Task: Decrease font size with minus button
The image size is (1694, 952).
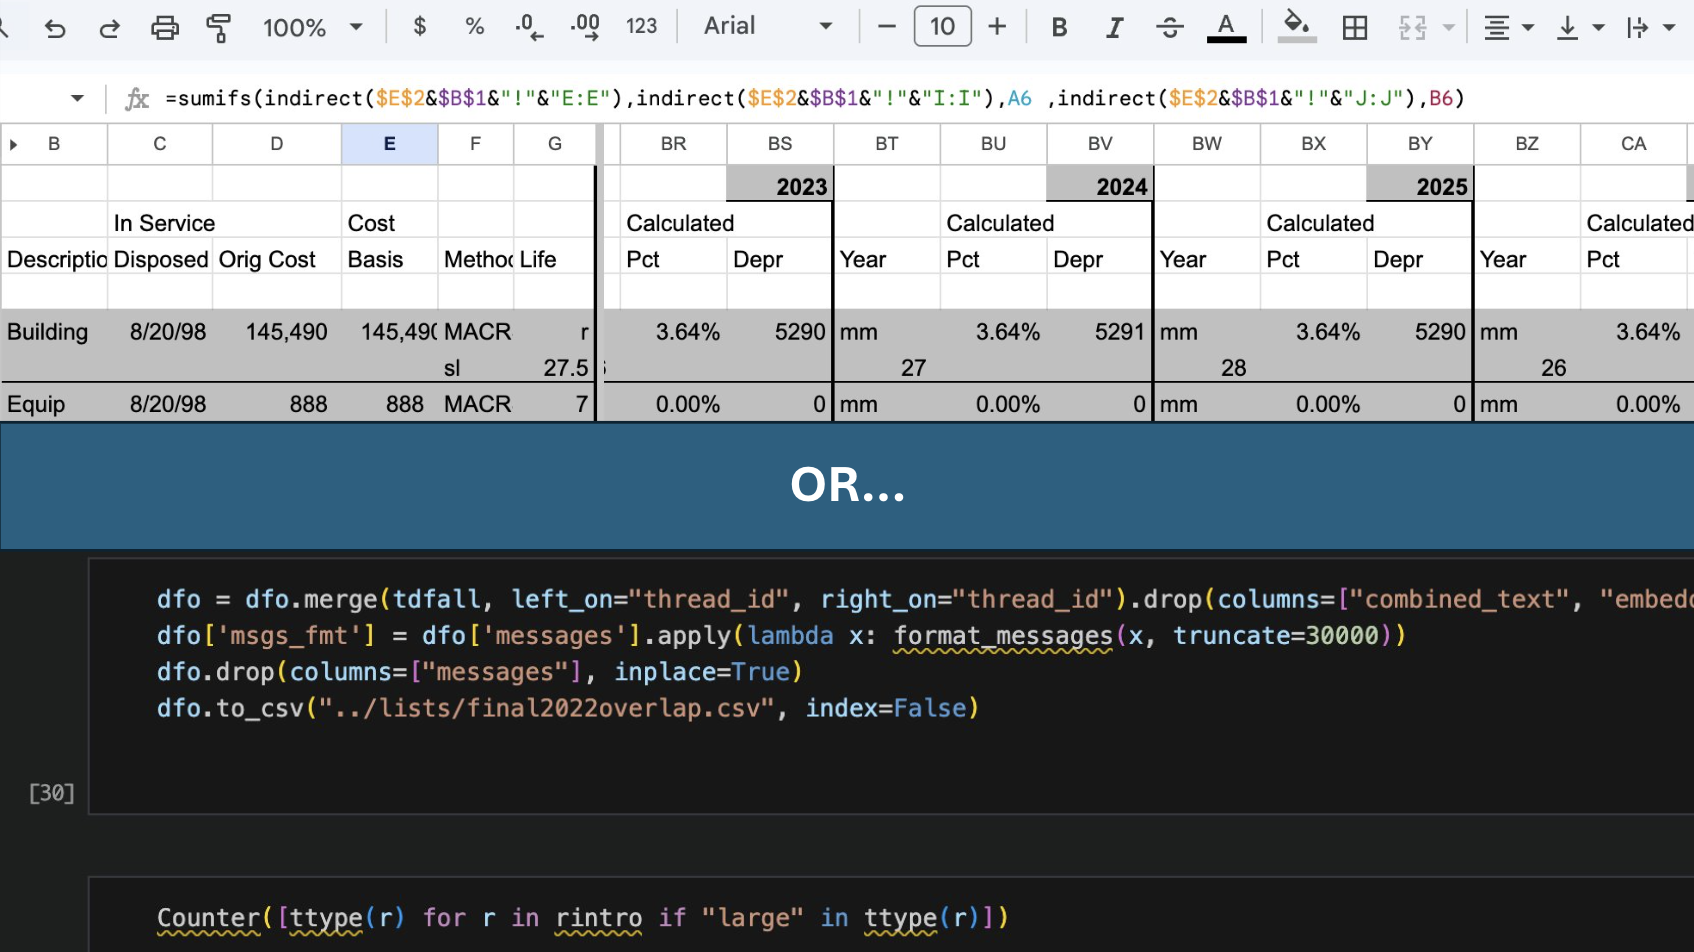Action: 886,26
